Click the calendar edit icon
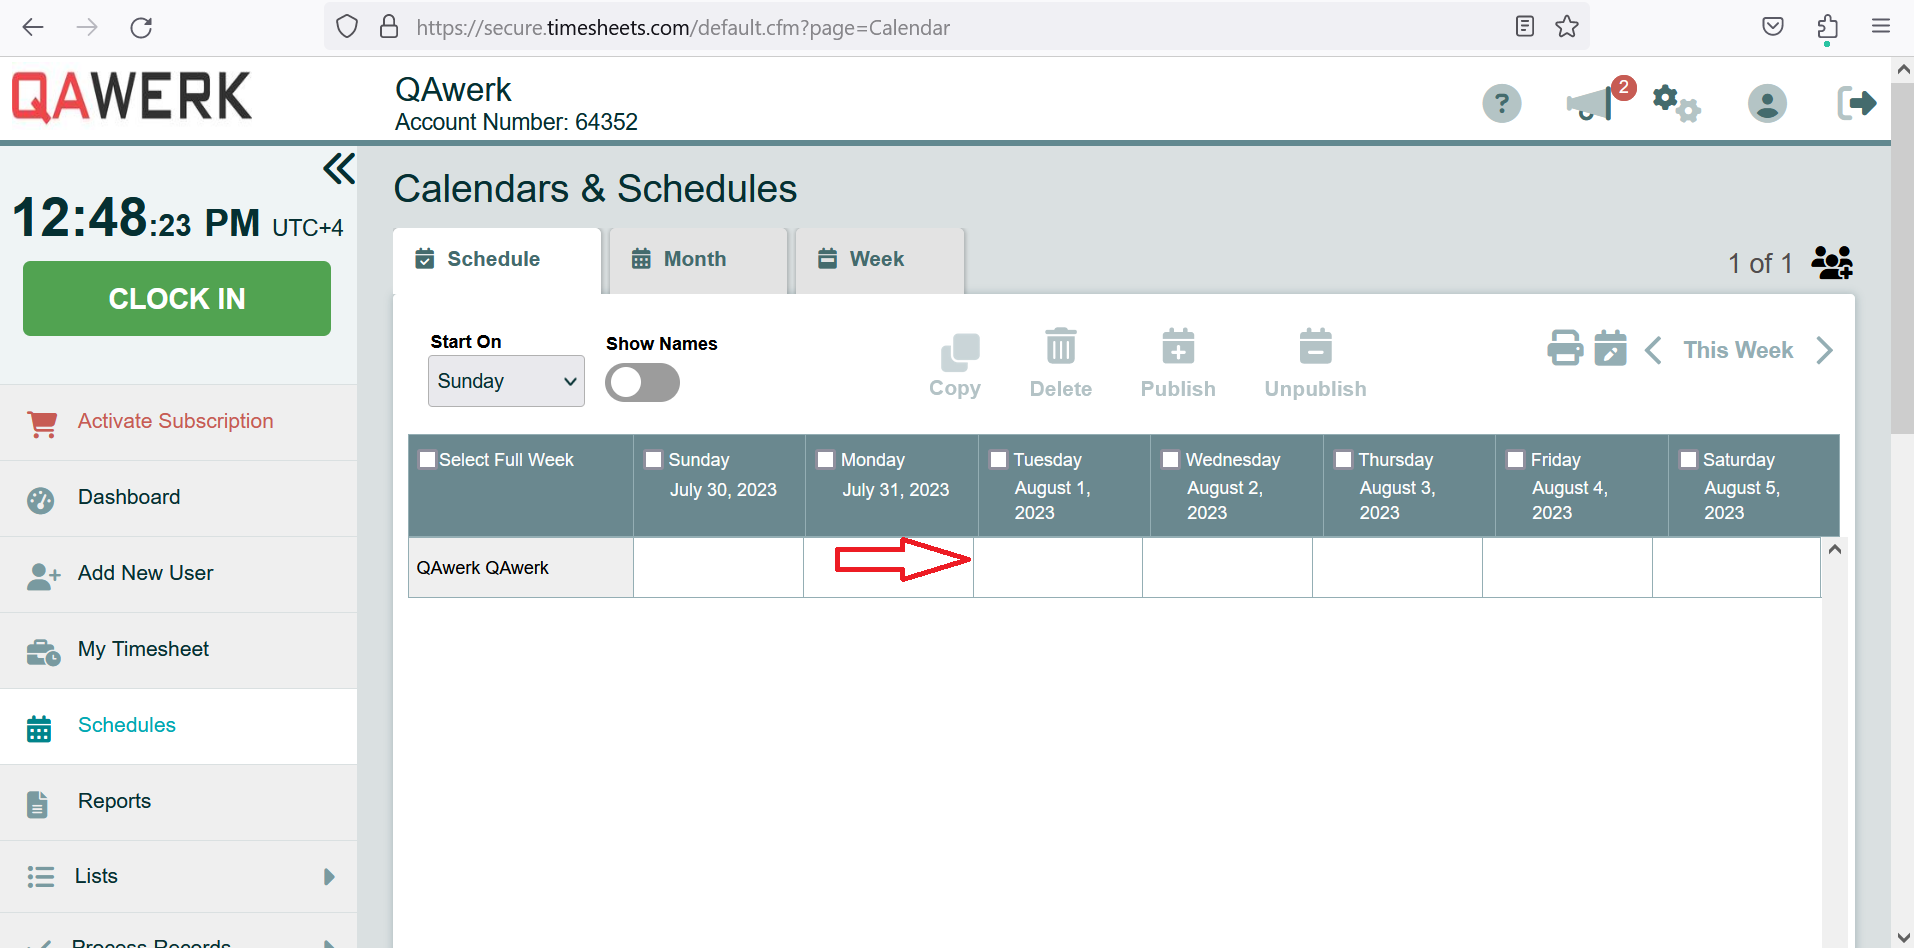 point(1610,349)
